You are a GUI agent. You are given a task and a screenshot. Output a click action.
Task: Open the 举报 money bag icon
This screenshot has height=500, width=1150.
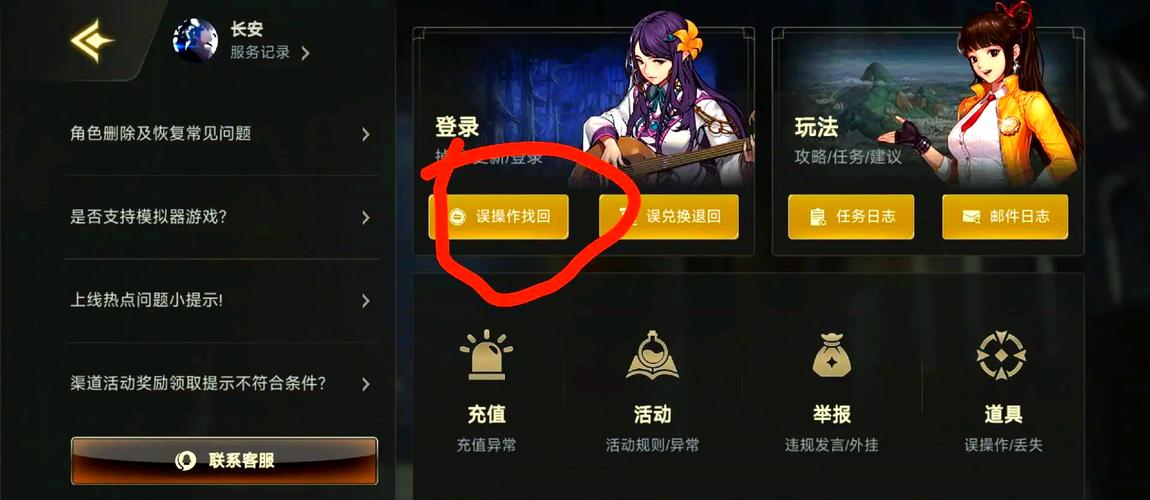pyautogui.click(x=832, y=355)
